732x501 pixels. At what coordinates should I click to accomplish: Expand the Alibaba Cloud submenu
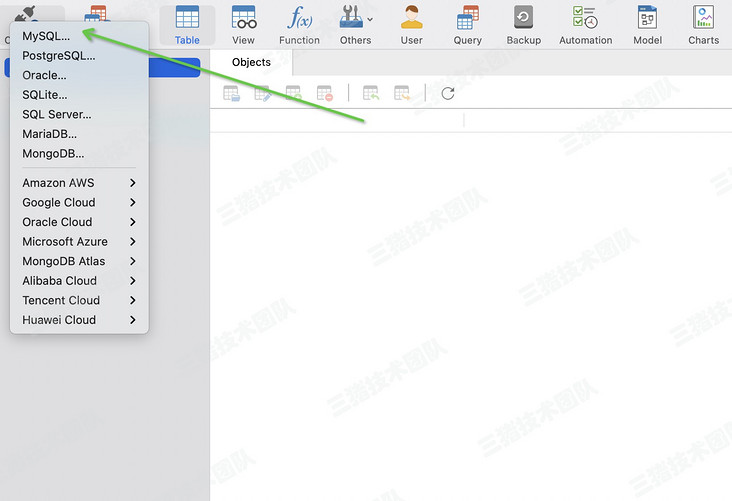(79, 281)
